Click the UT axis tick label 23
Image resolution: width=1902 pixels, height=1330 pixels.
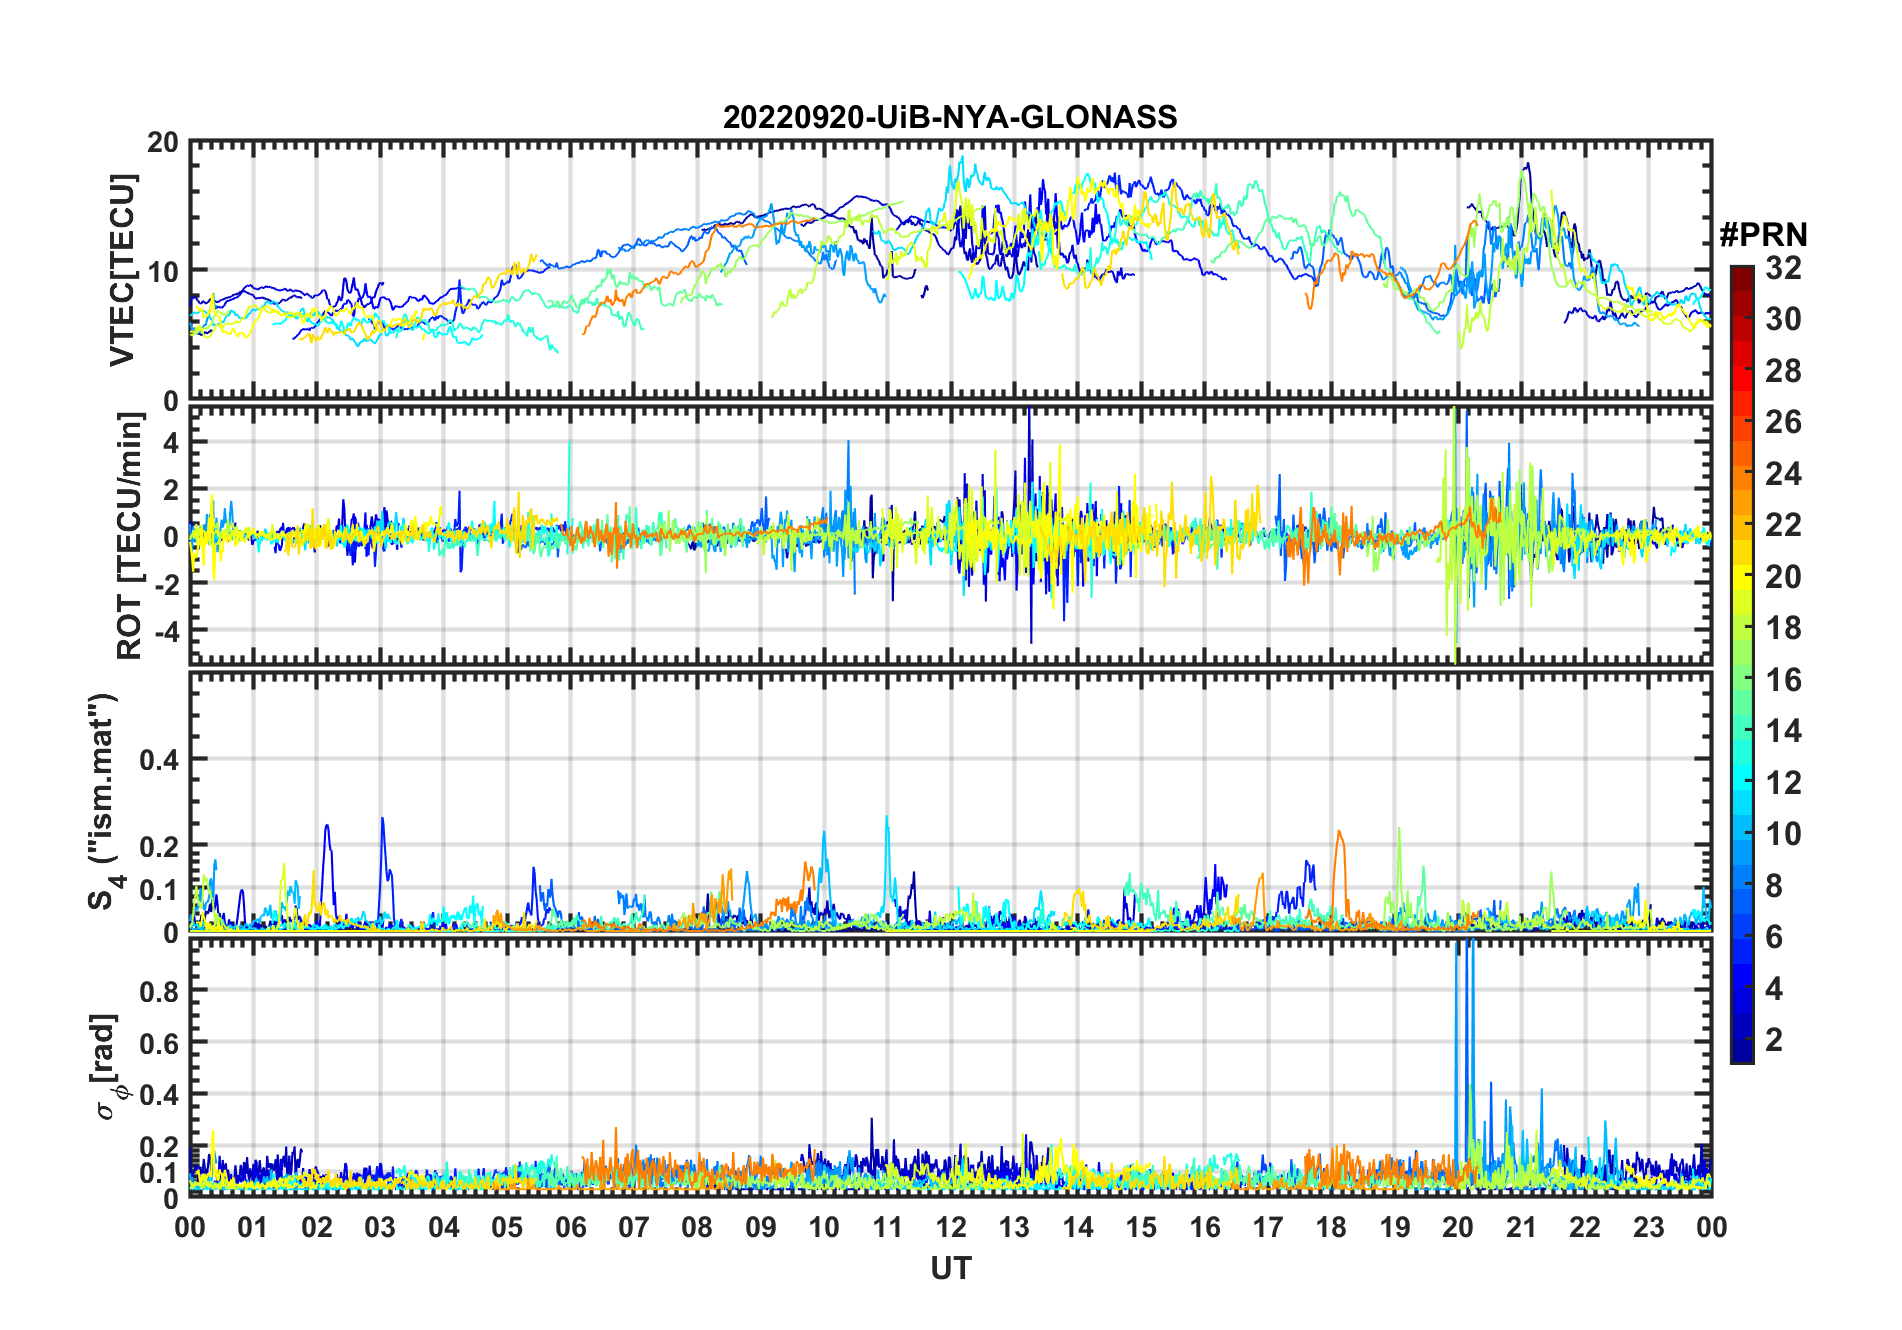pos(1649,1227)
